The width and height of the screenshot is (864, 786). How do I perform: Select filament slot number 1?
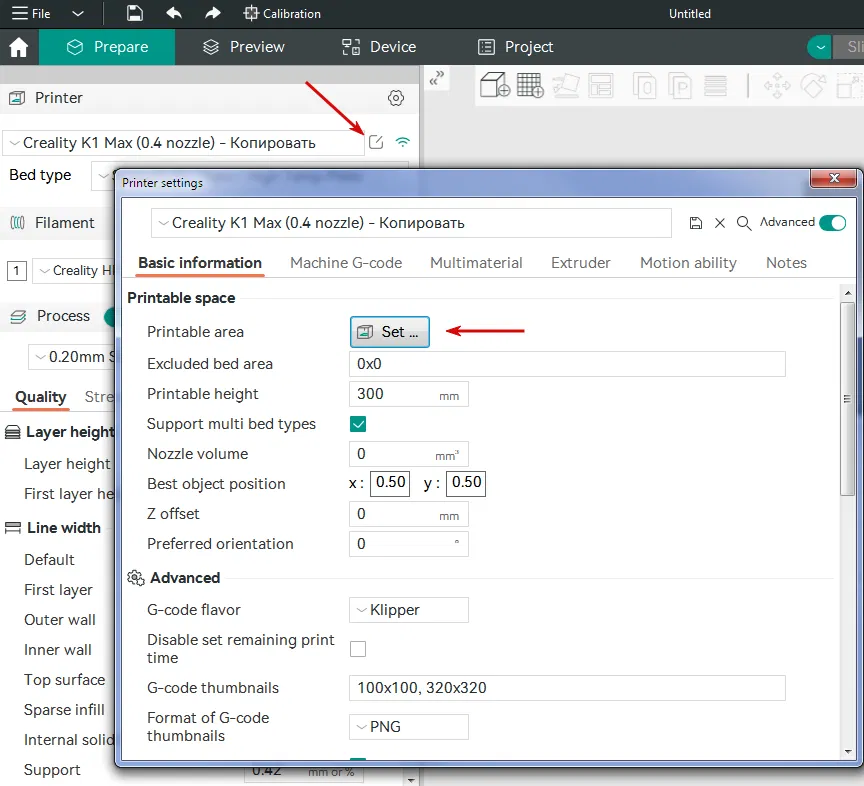(x=17, y=271)
